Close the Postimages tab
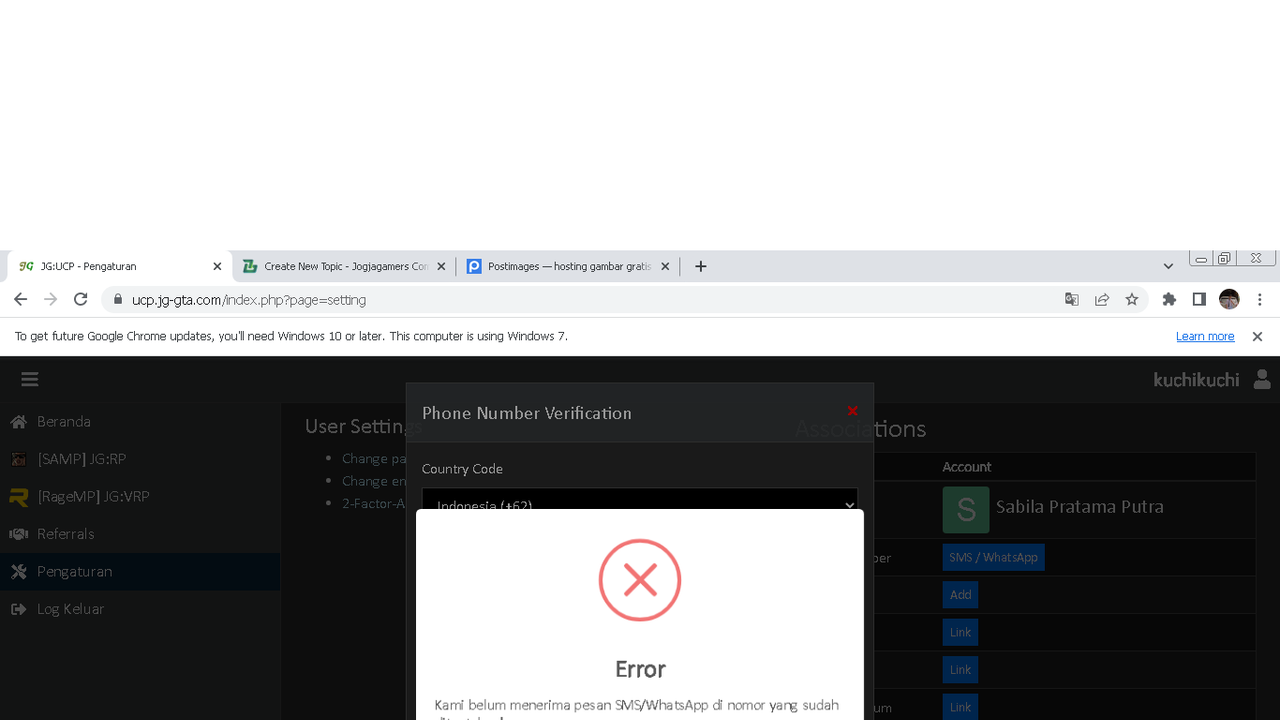 (x=665, y=267)
